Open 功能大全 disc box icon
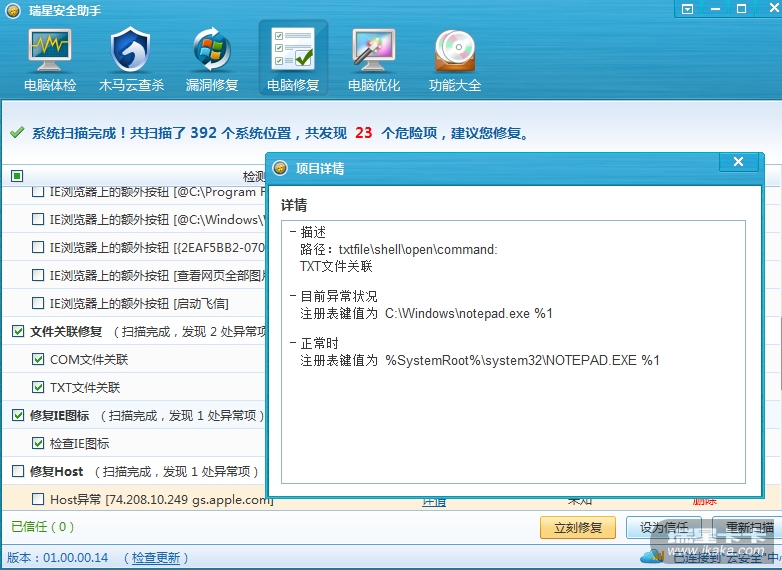The image size is (782, 570). (x=454, y=51)
